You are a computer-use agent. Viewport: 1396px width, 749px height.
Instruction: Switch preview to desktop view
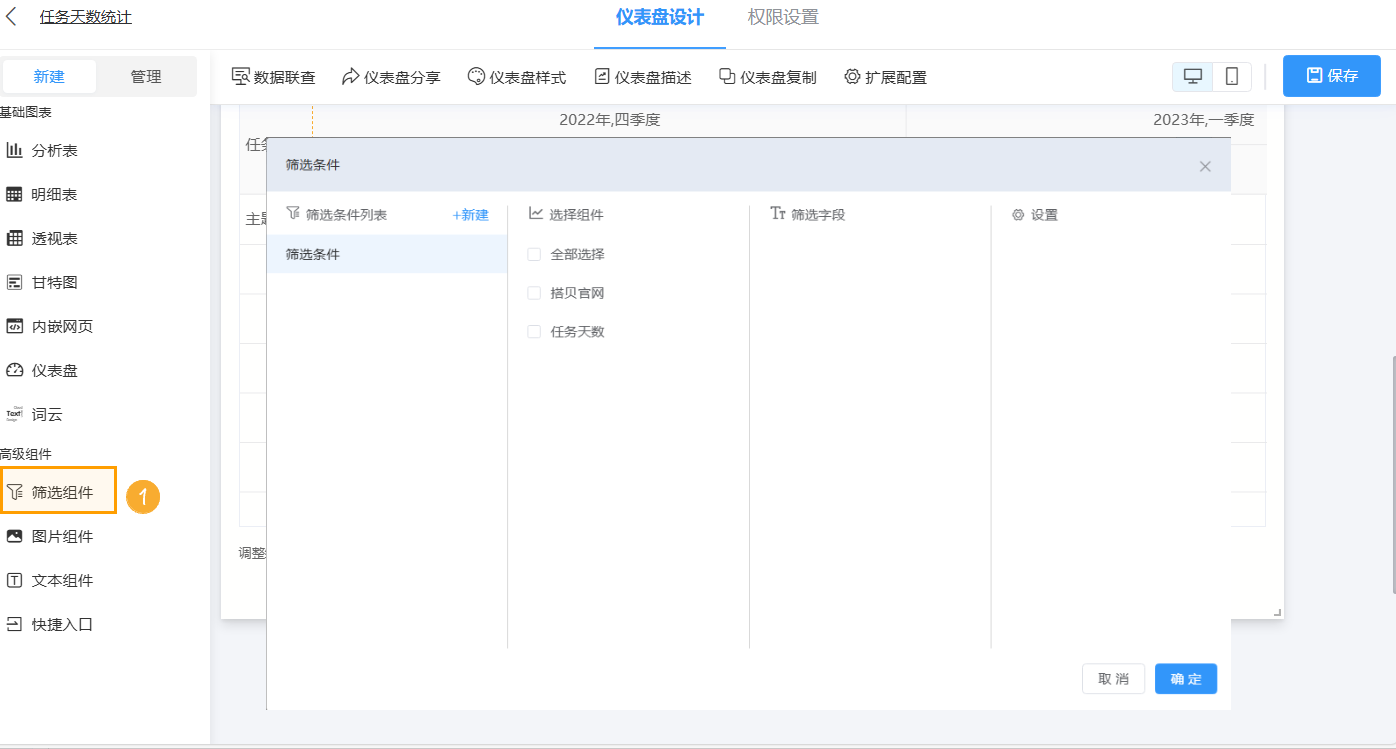[1194, 76]
